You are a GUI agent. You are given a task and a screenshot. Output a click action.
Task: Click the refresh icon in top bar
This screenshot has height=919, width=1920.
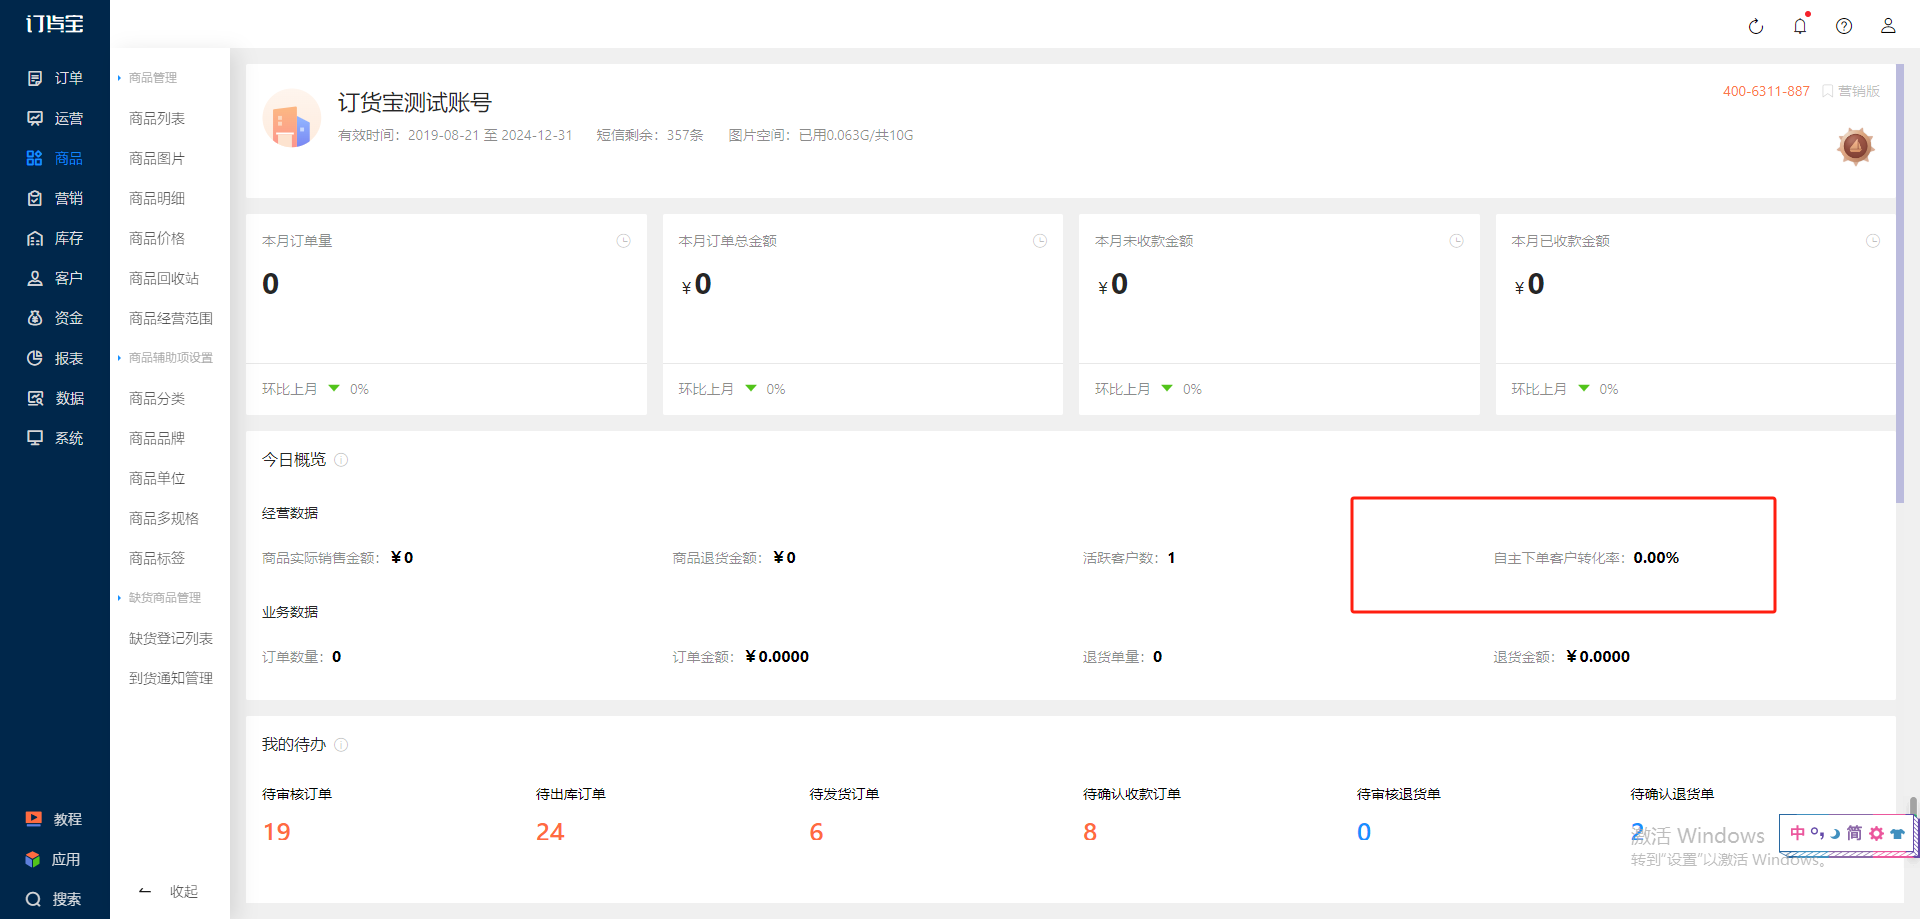tap(1756, 26)
